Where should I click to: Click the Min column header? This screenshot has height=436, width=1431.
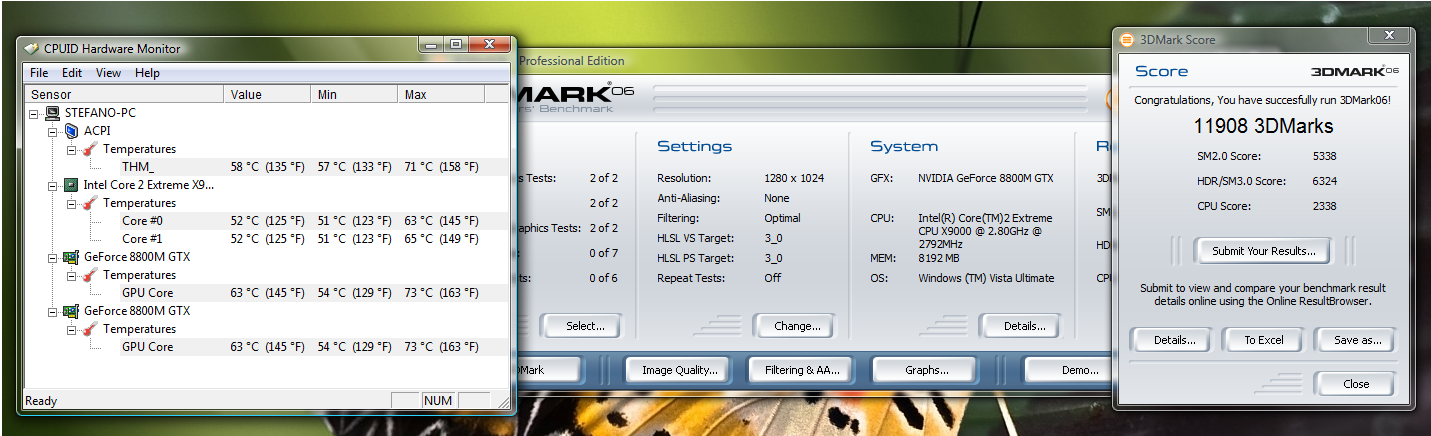354,95
